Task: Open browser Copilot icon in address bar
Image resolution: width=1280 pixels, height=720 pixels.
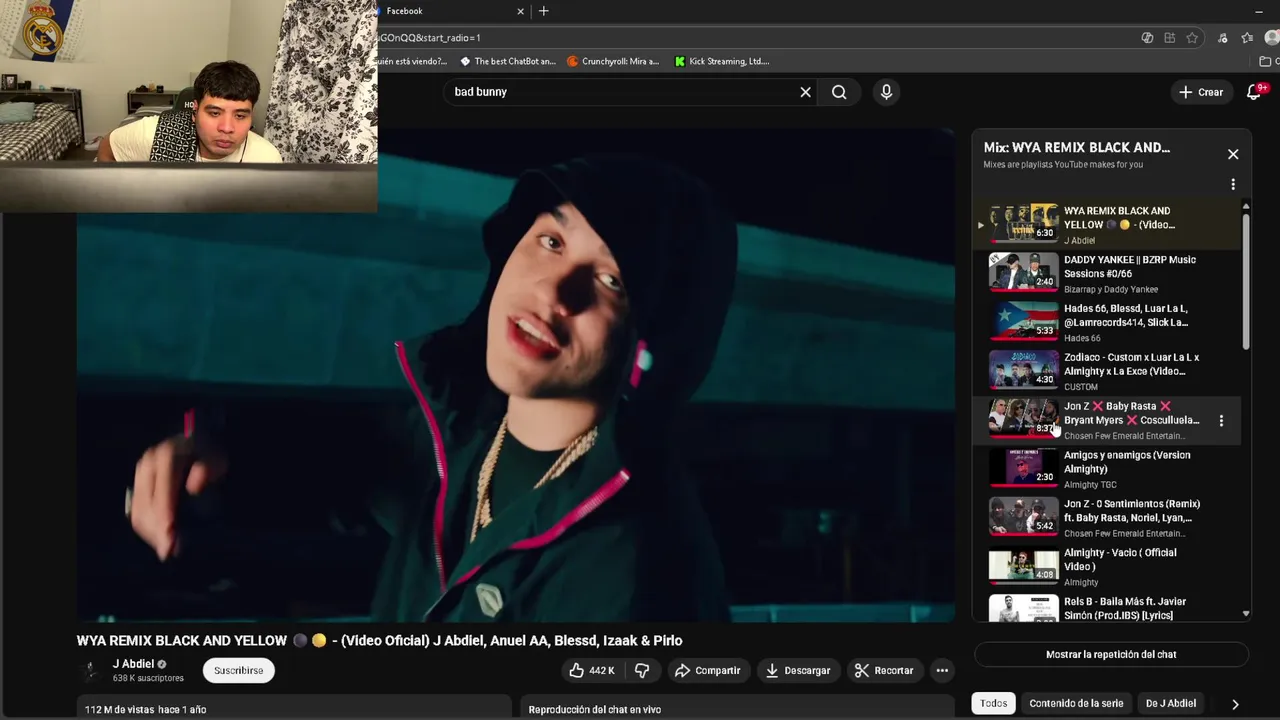Action: click(1147, 38)
